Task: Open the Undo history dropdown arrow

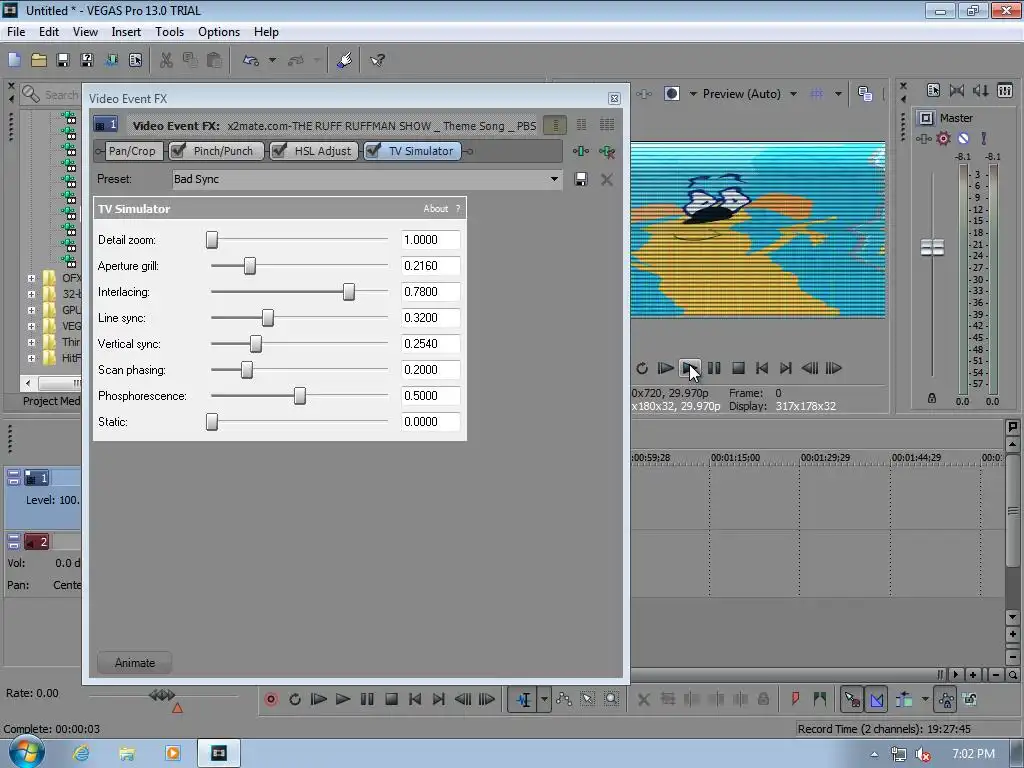Action: tap(272, 60)
